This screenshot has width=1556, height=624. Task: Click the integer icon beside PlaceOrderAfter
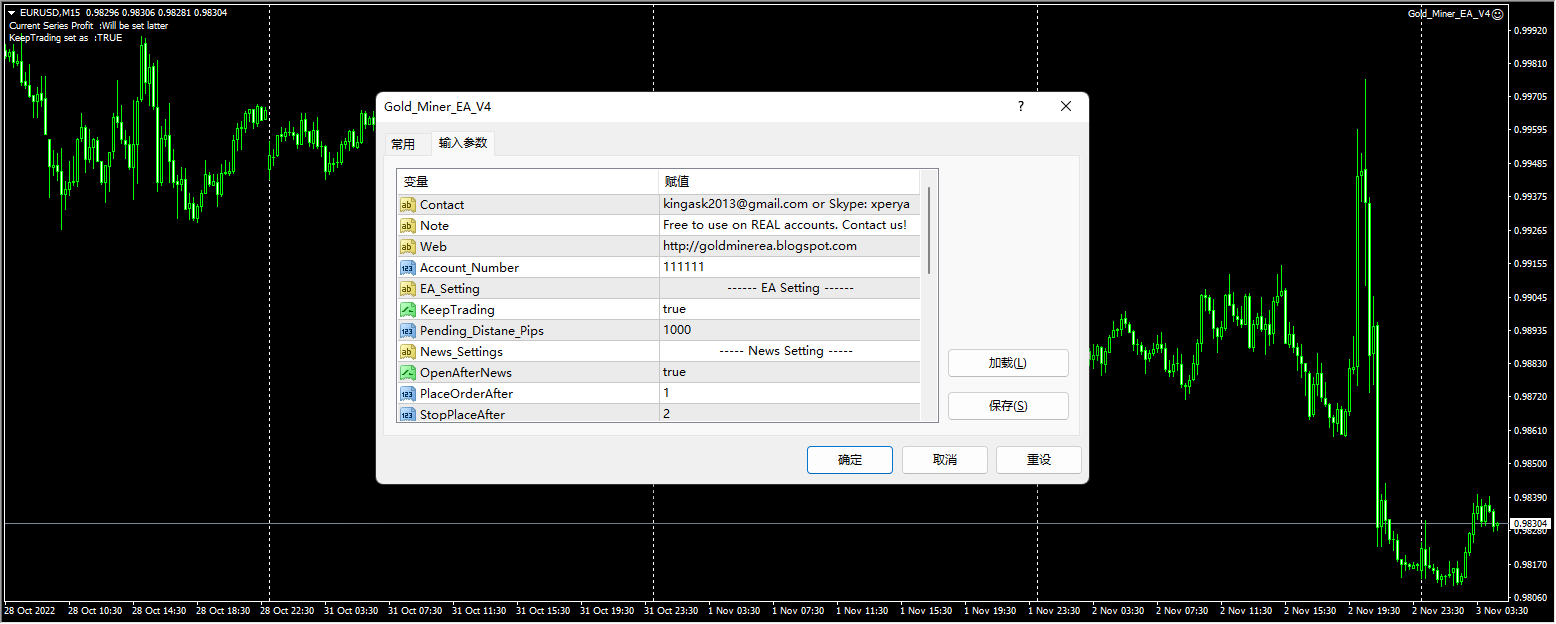click(x=407, y=394)
